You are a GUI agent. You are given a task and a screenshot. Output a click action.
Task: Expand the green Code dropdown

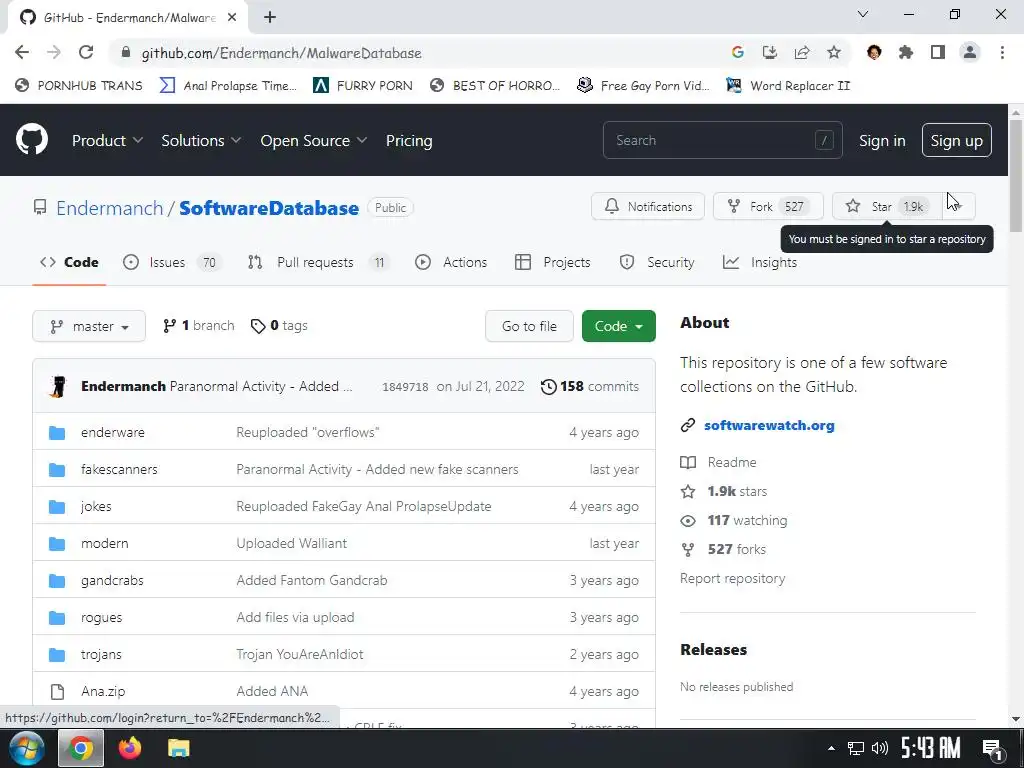click(618, 326)
